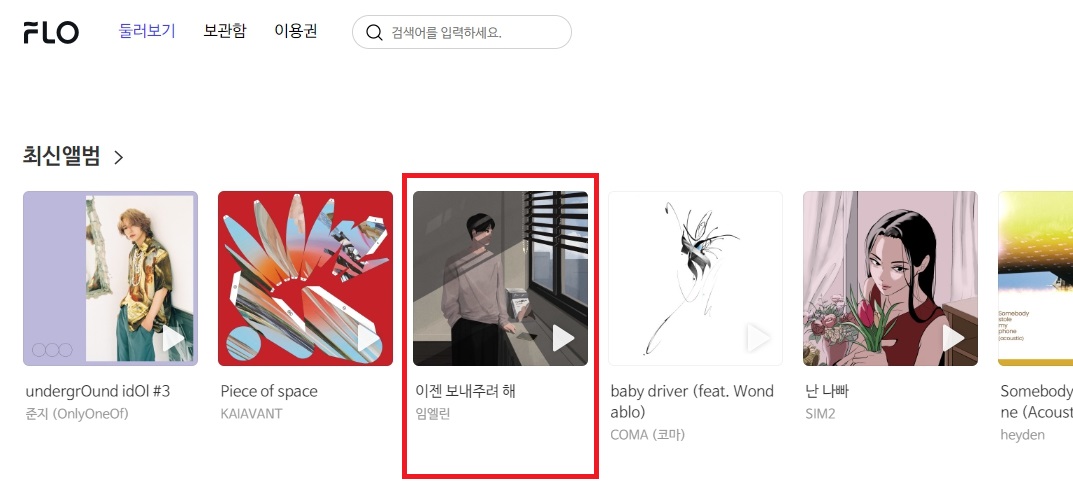Expand 최신앨범 with the chevron arrow
Screen dimensions: 1073x487
click(x=119, y=157)
